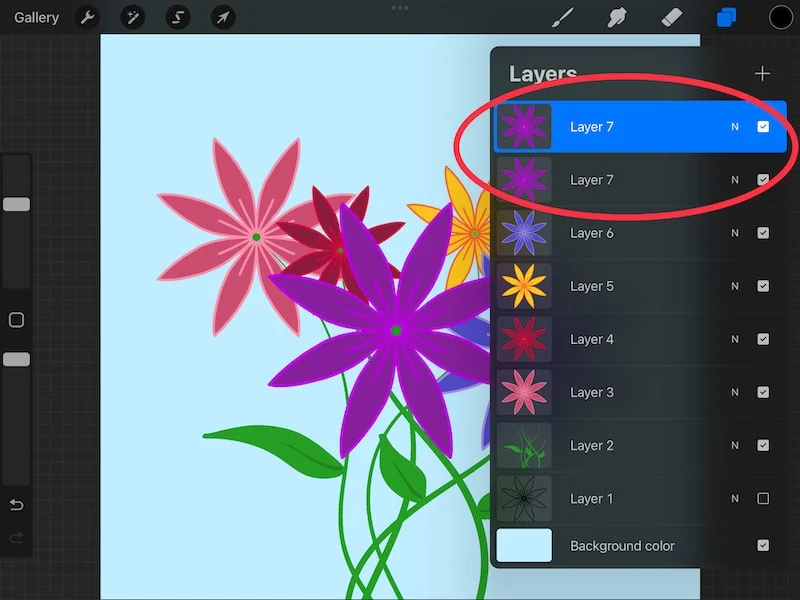Viewport: 800px width, 600px height.
Task: Show Layer 1 by checking its box
Action: pos(763,498)
